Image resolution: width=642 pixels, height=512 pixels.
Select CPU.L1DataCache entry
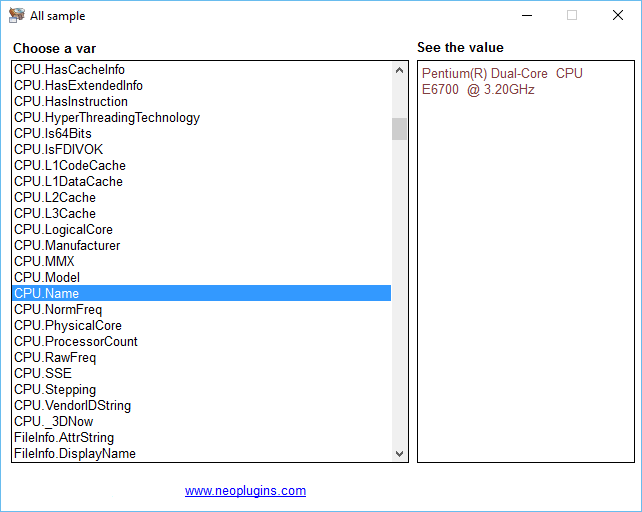[x=201, y=181]
